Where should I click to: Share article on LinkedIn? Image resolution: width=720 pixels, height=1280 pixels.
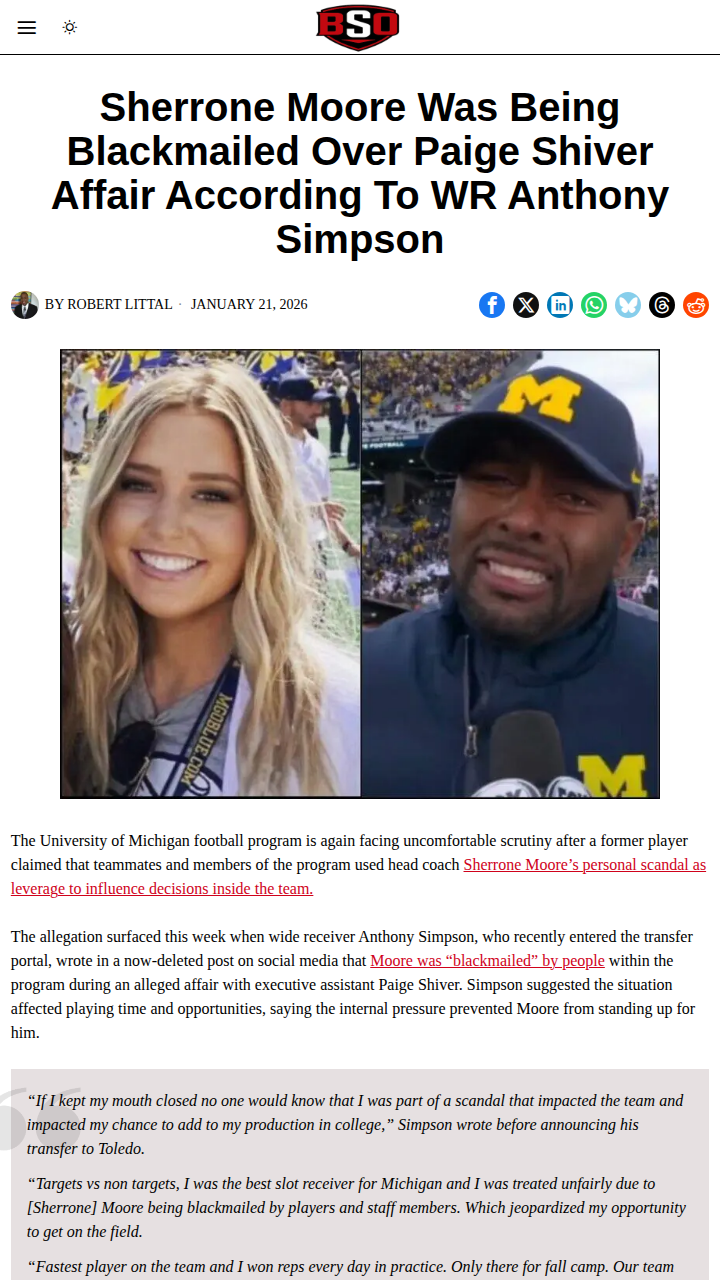pos(560,305)
